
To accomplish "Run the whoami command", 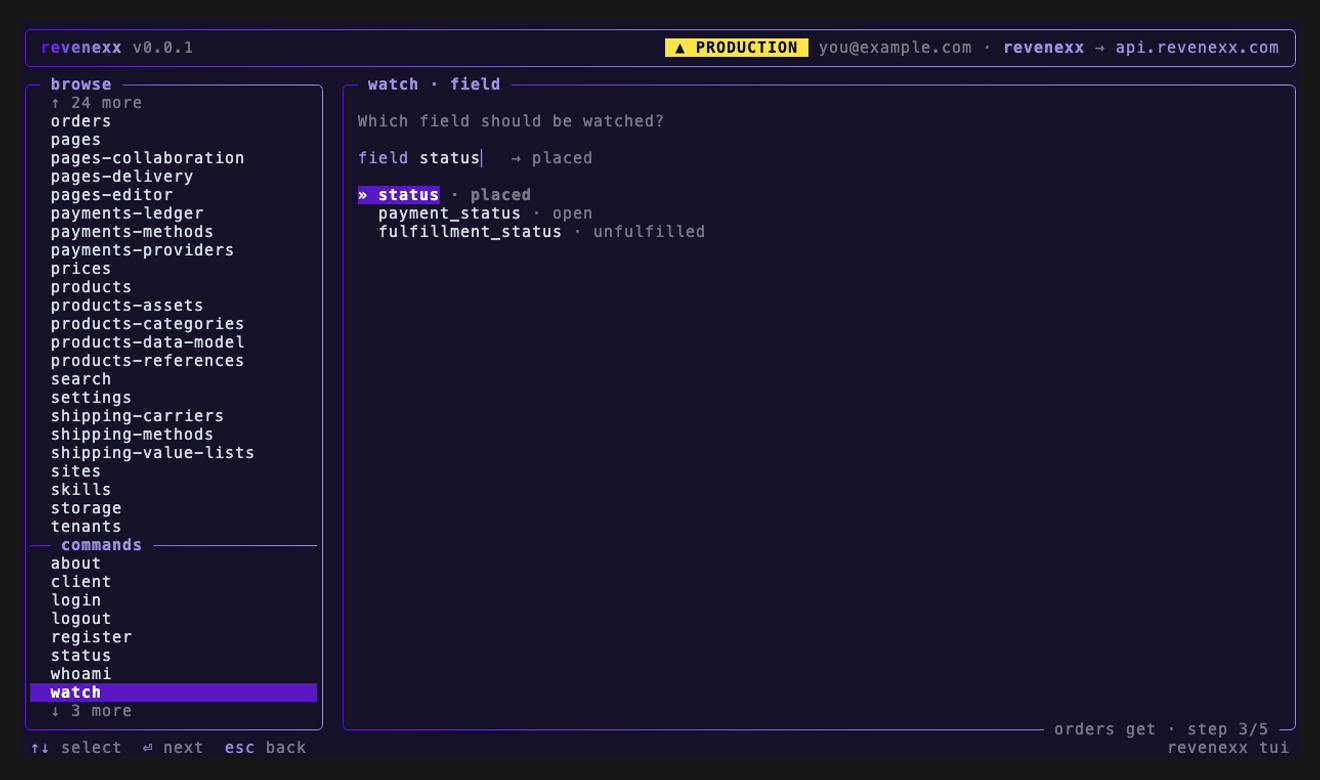I will [81, 674].
